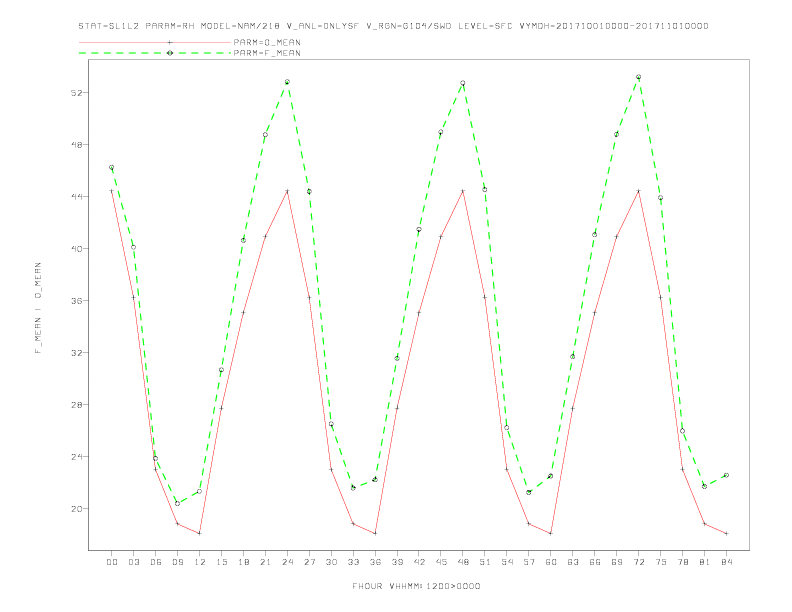Click the green dashed F_MEAN legend line sample

click(x=155, y=53)
